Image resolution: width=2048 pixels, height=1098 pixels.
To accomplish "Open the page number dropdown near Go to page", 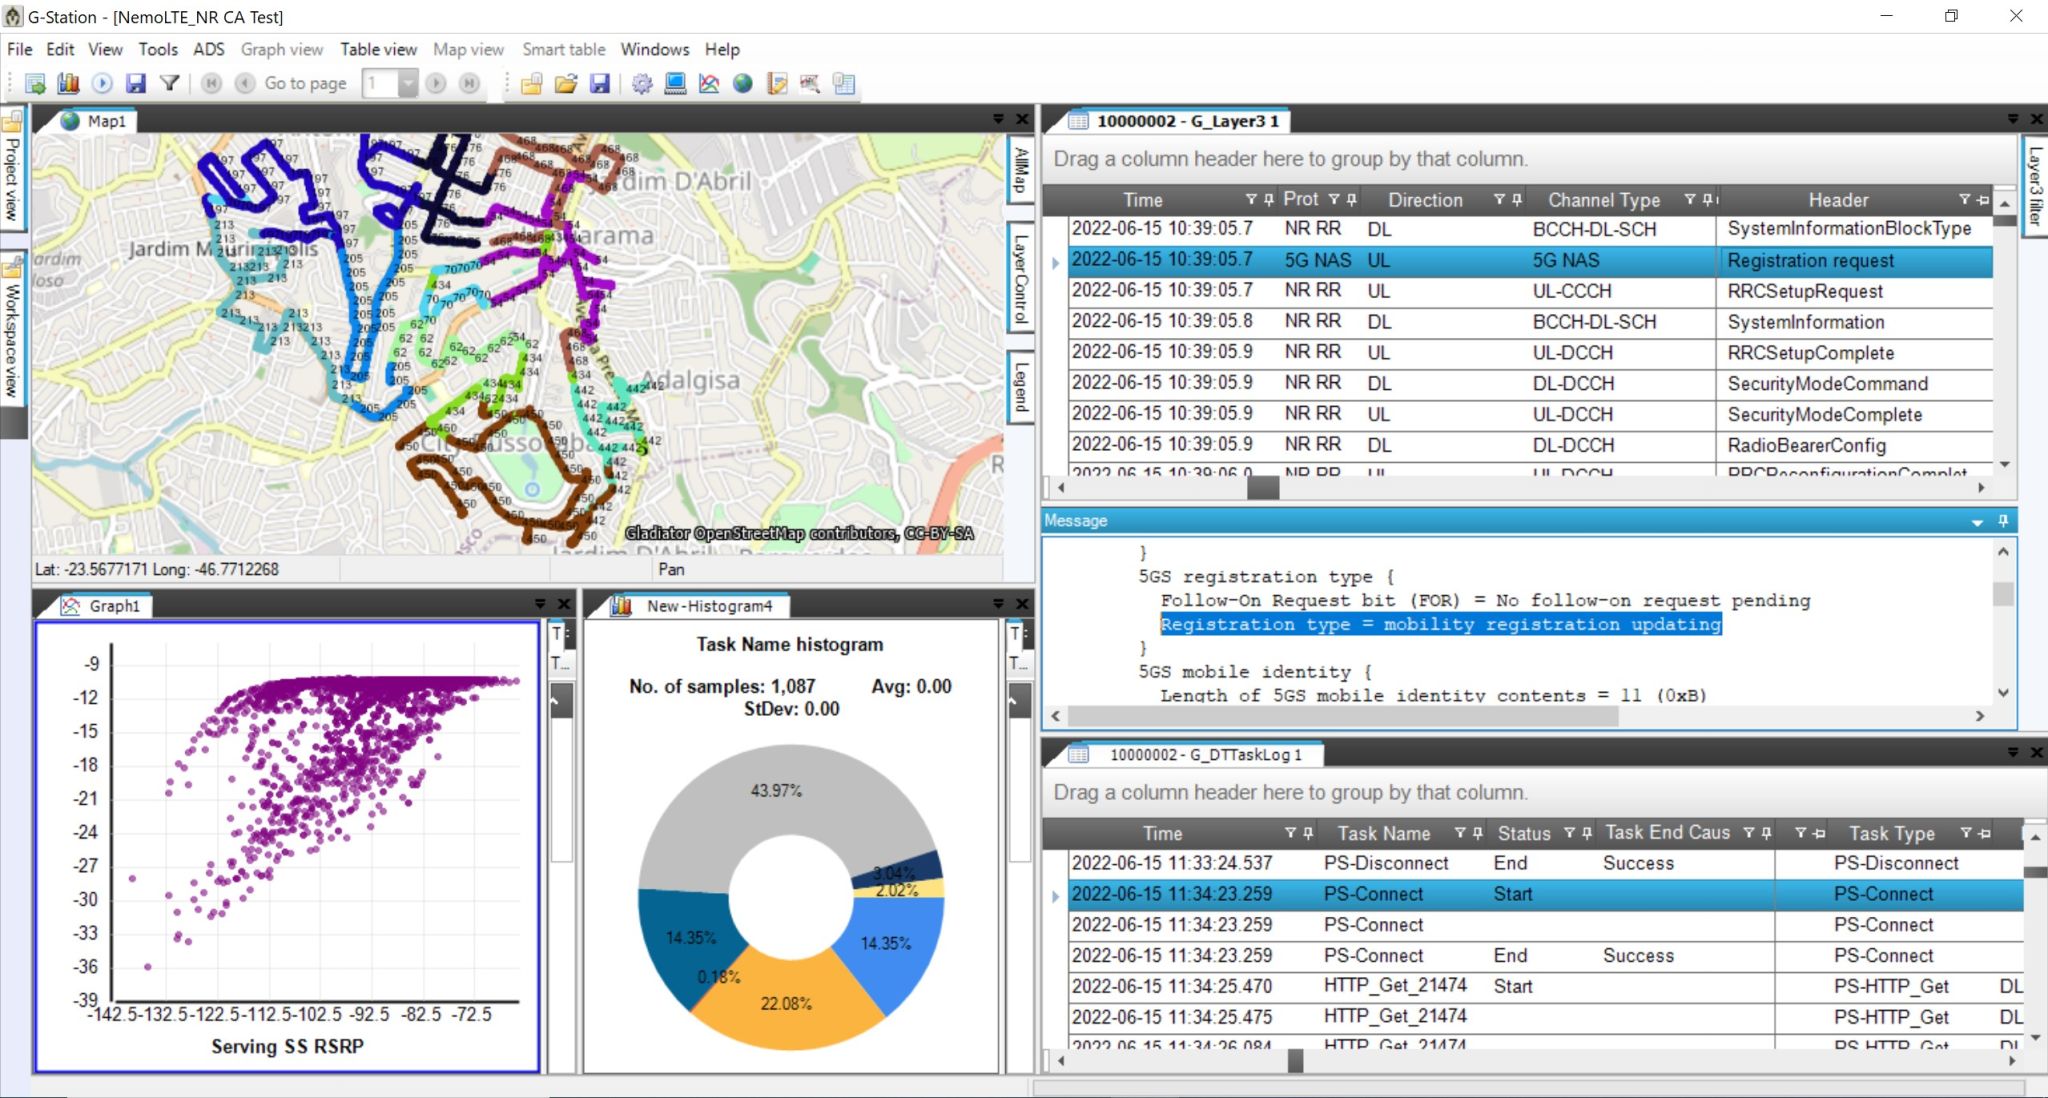I will coord(409,84).
